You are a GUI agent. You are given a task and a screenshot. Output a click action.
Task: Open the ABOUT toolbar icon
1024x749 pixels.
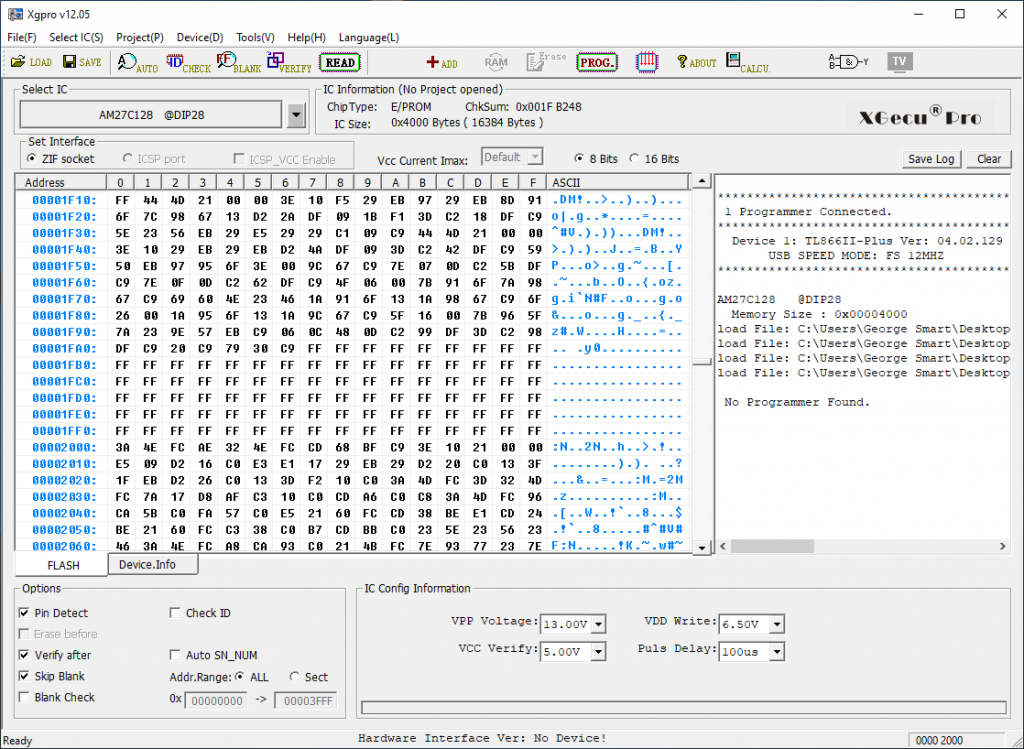click(697, 63)
